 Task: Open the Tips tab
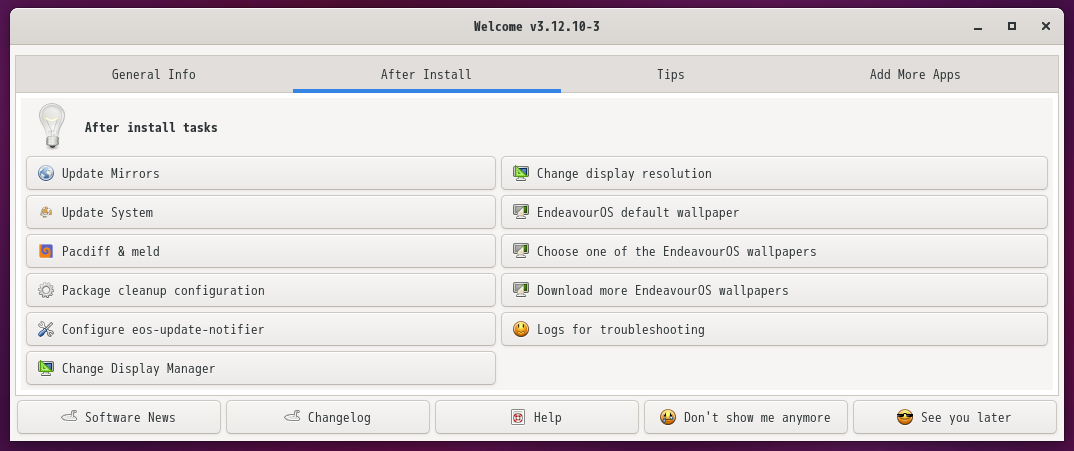671,75
